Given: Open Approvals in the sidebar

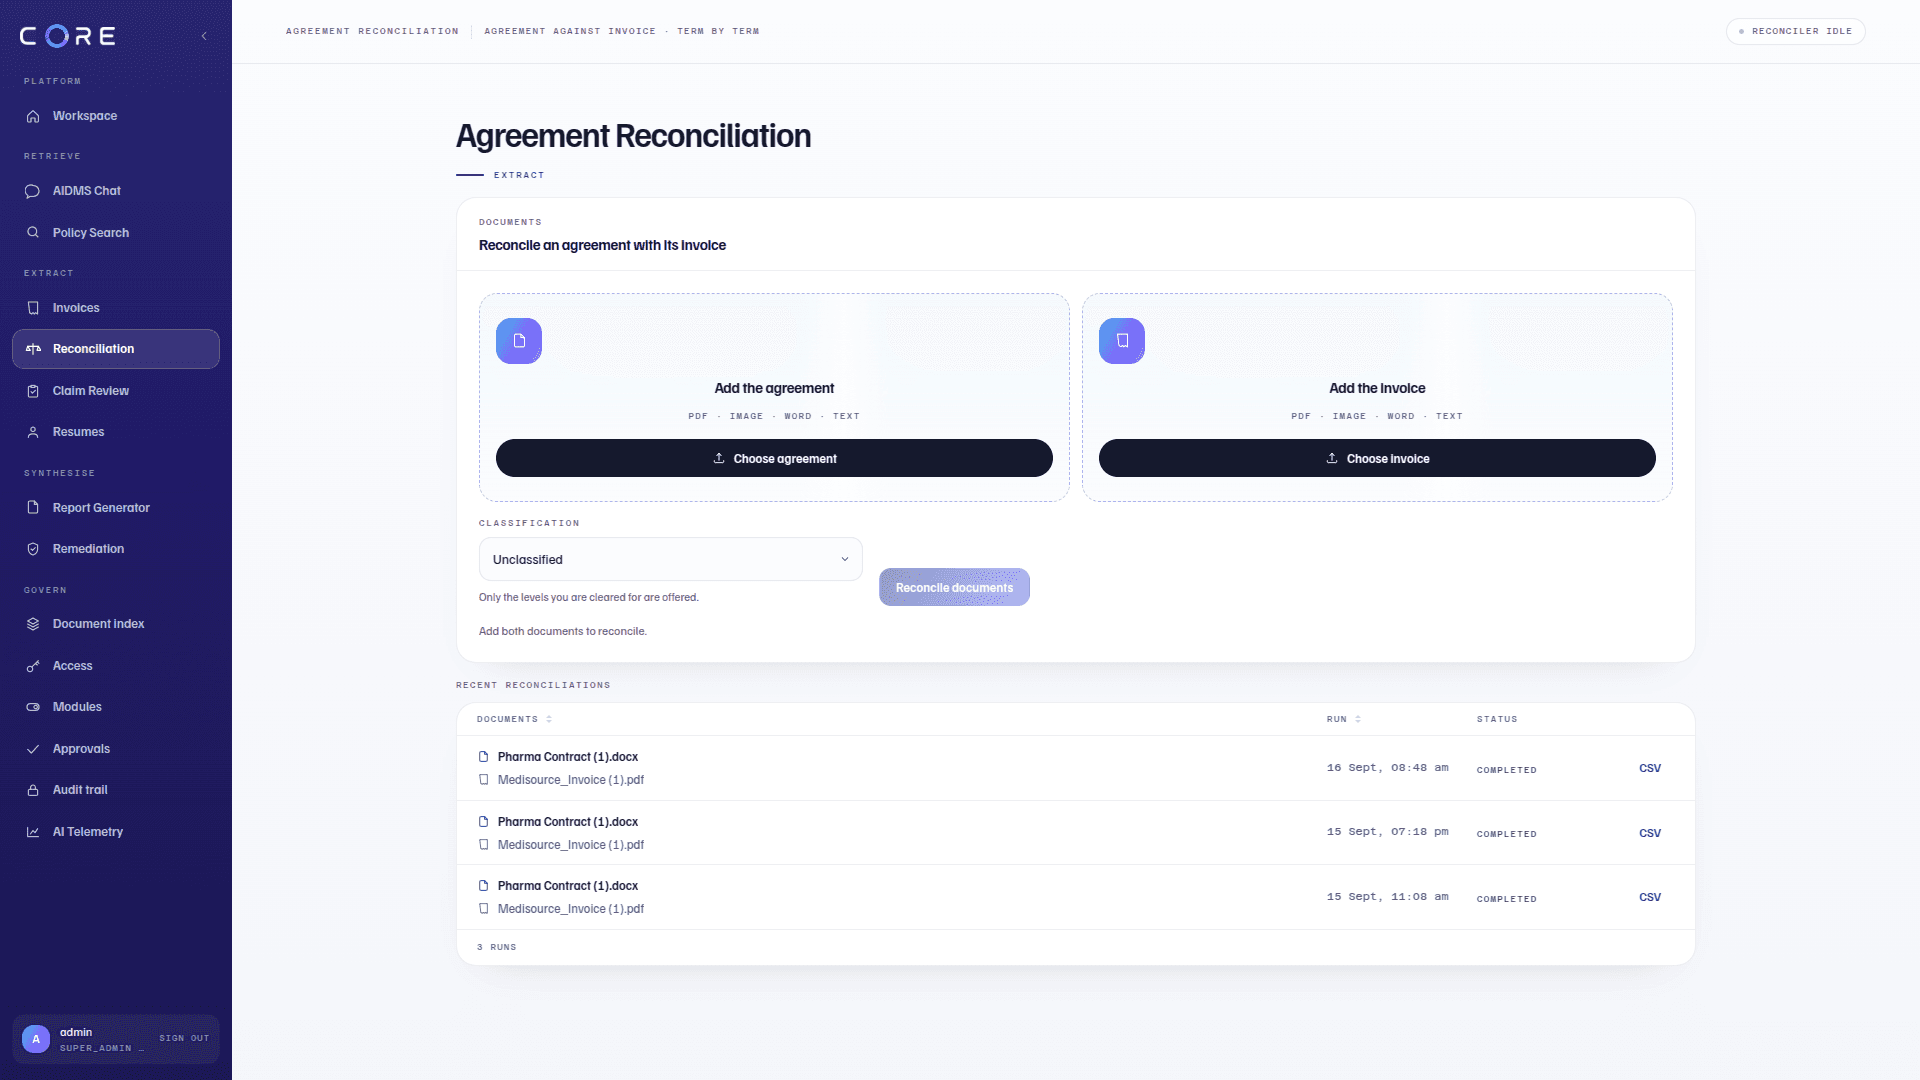Looking at the screenshot, I should [x=116, y=749].
